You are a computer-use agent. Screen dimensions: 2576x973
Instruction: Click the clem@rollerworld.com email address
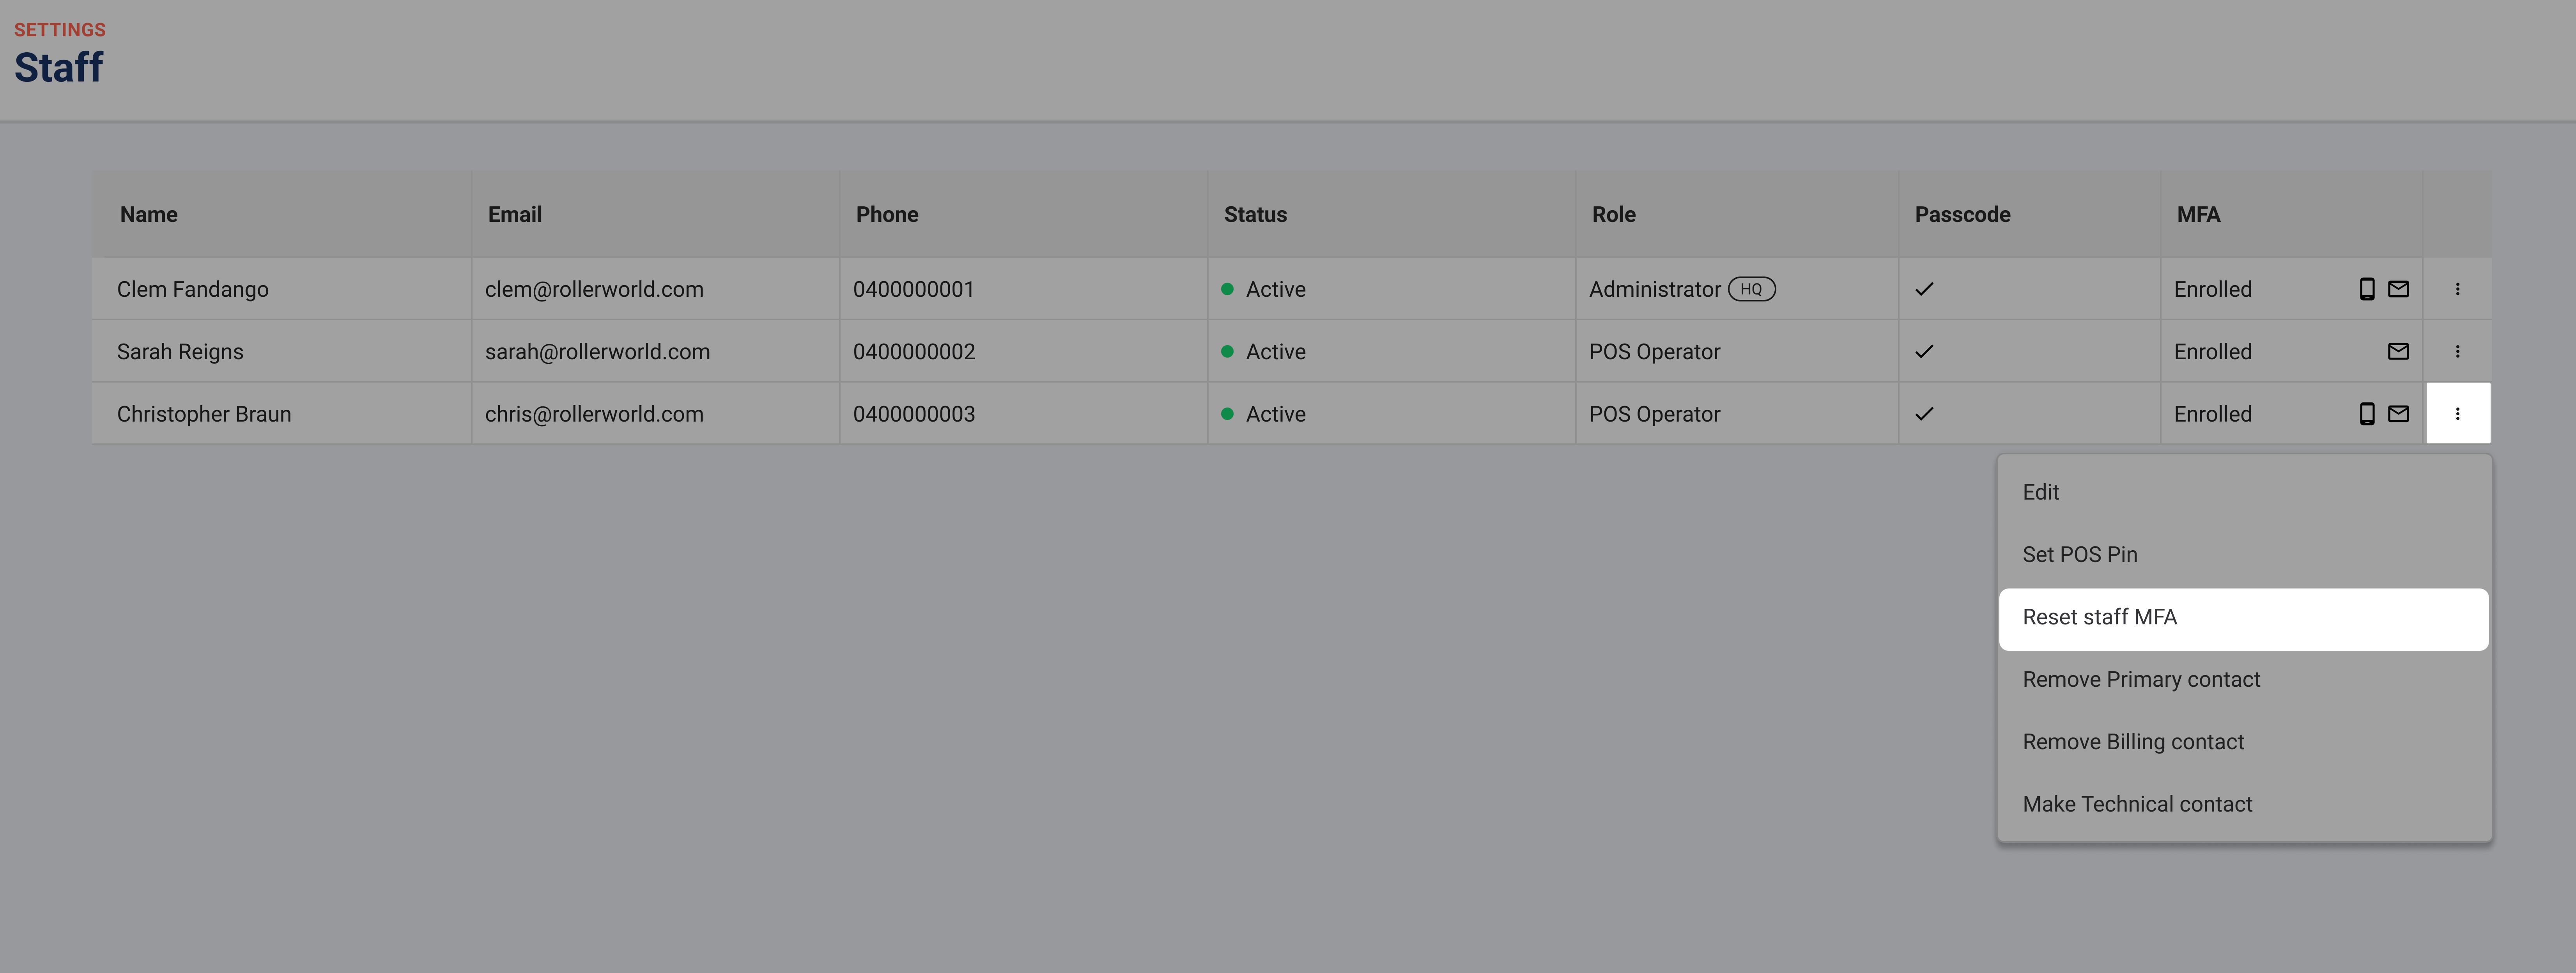(594, 289)
